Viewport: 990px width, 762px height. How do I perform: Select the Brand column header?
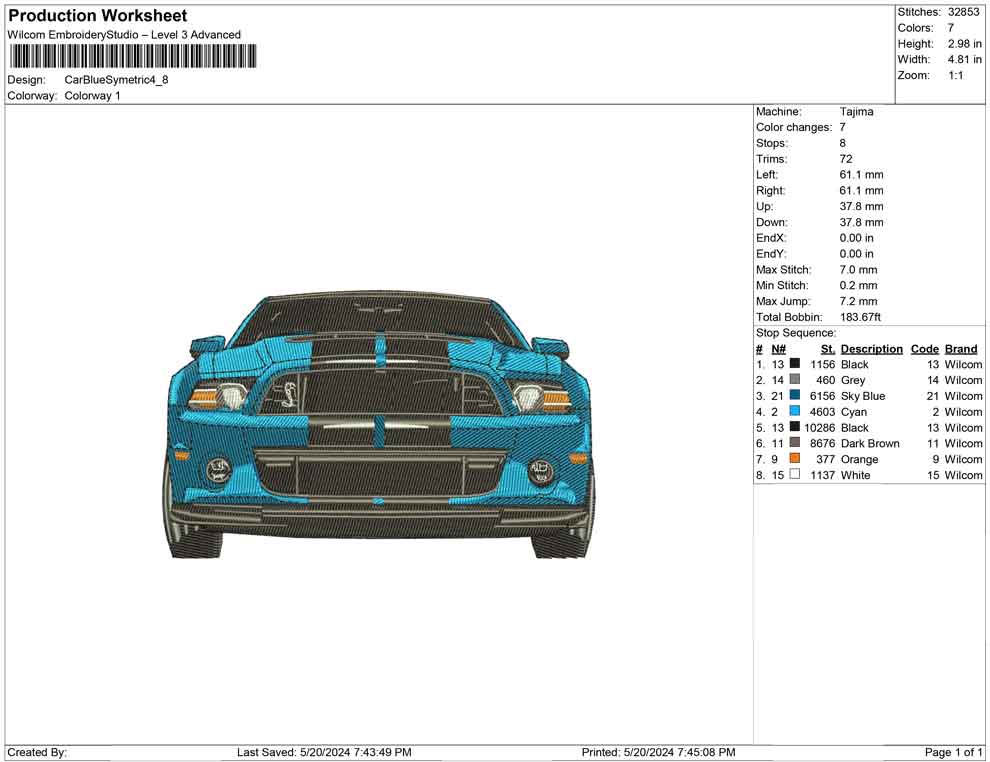tap(960, 348)
